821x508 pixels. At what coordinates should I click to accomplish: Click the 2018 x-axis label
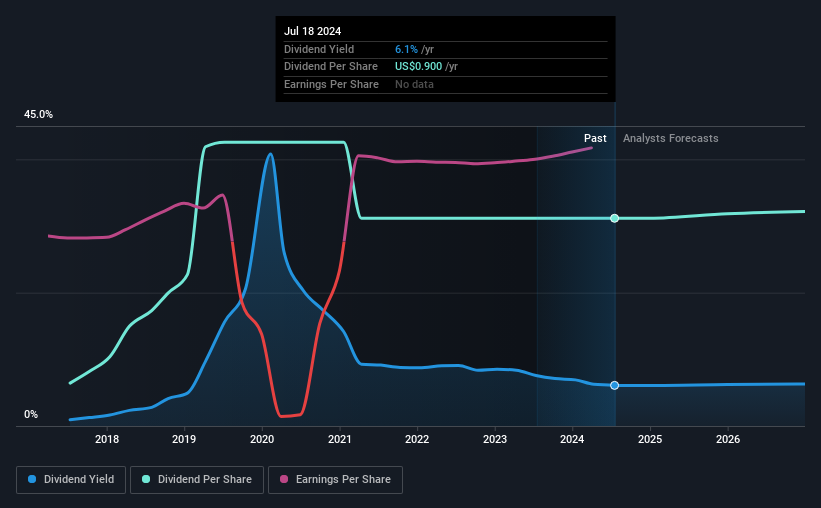[x=107, y=439]
